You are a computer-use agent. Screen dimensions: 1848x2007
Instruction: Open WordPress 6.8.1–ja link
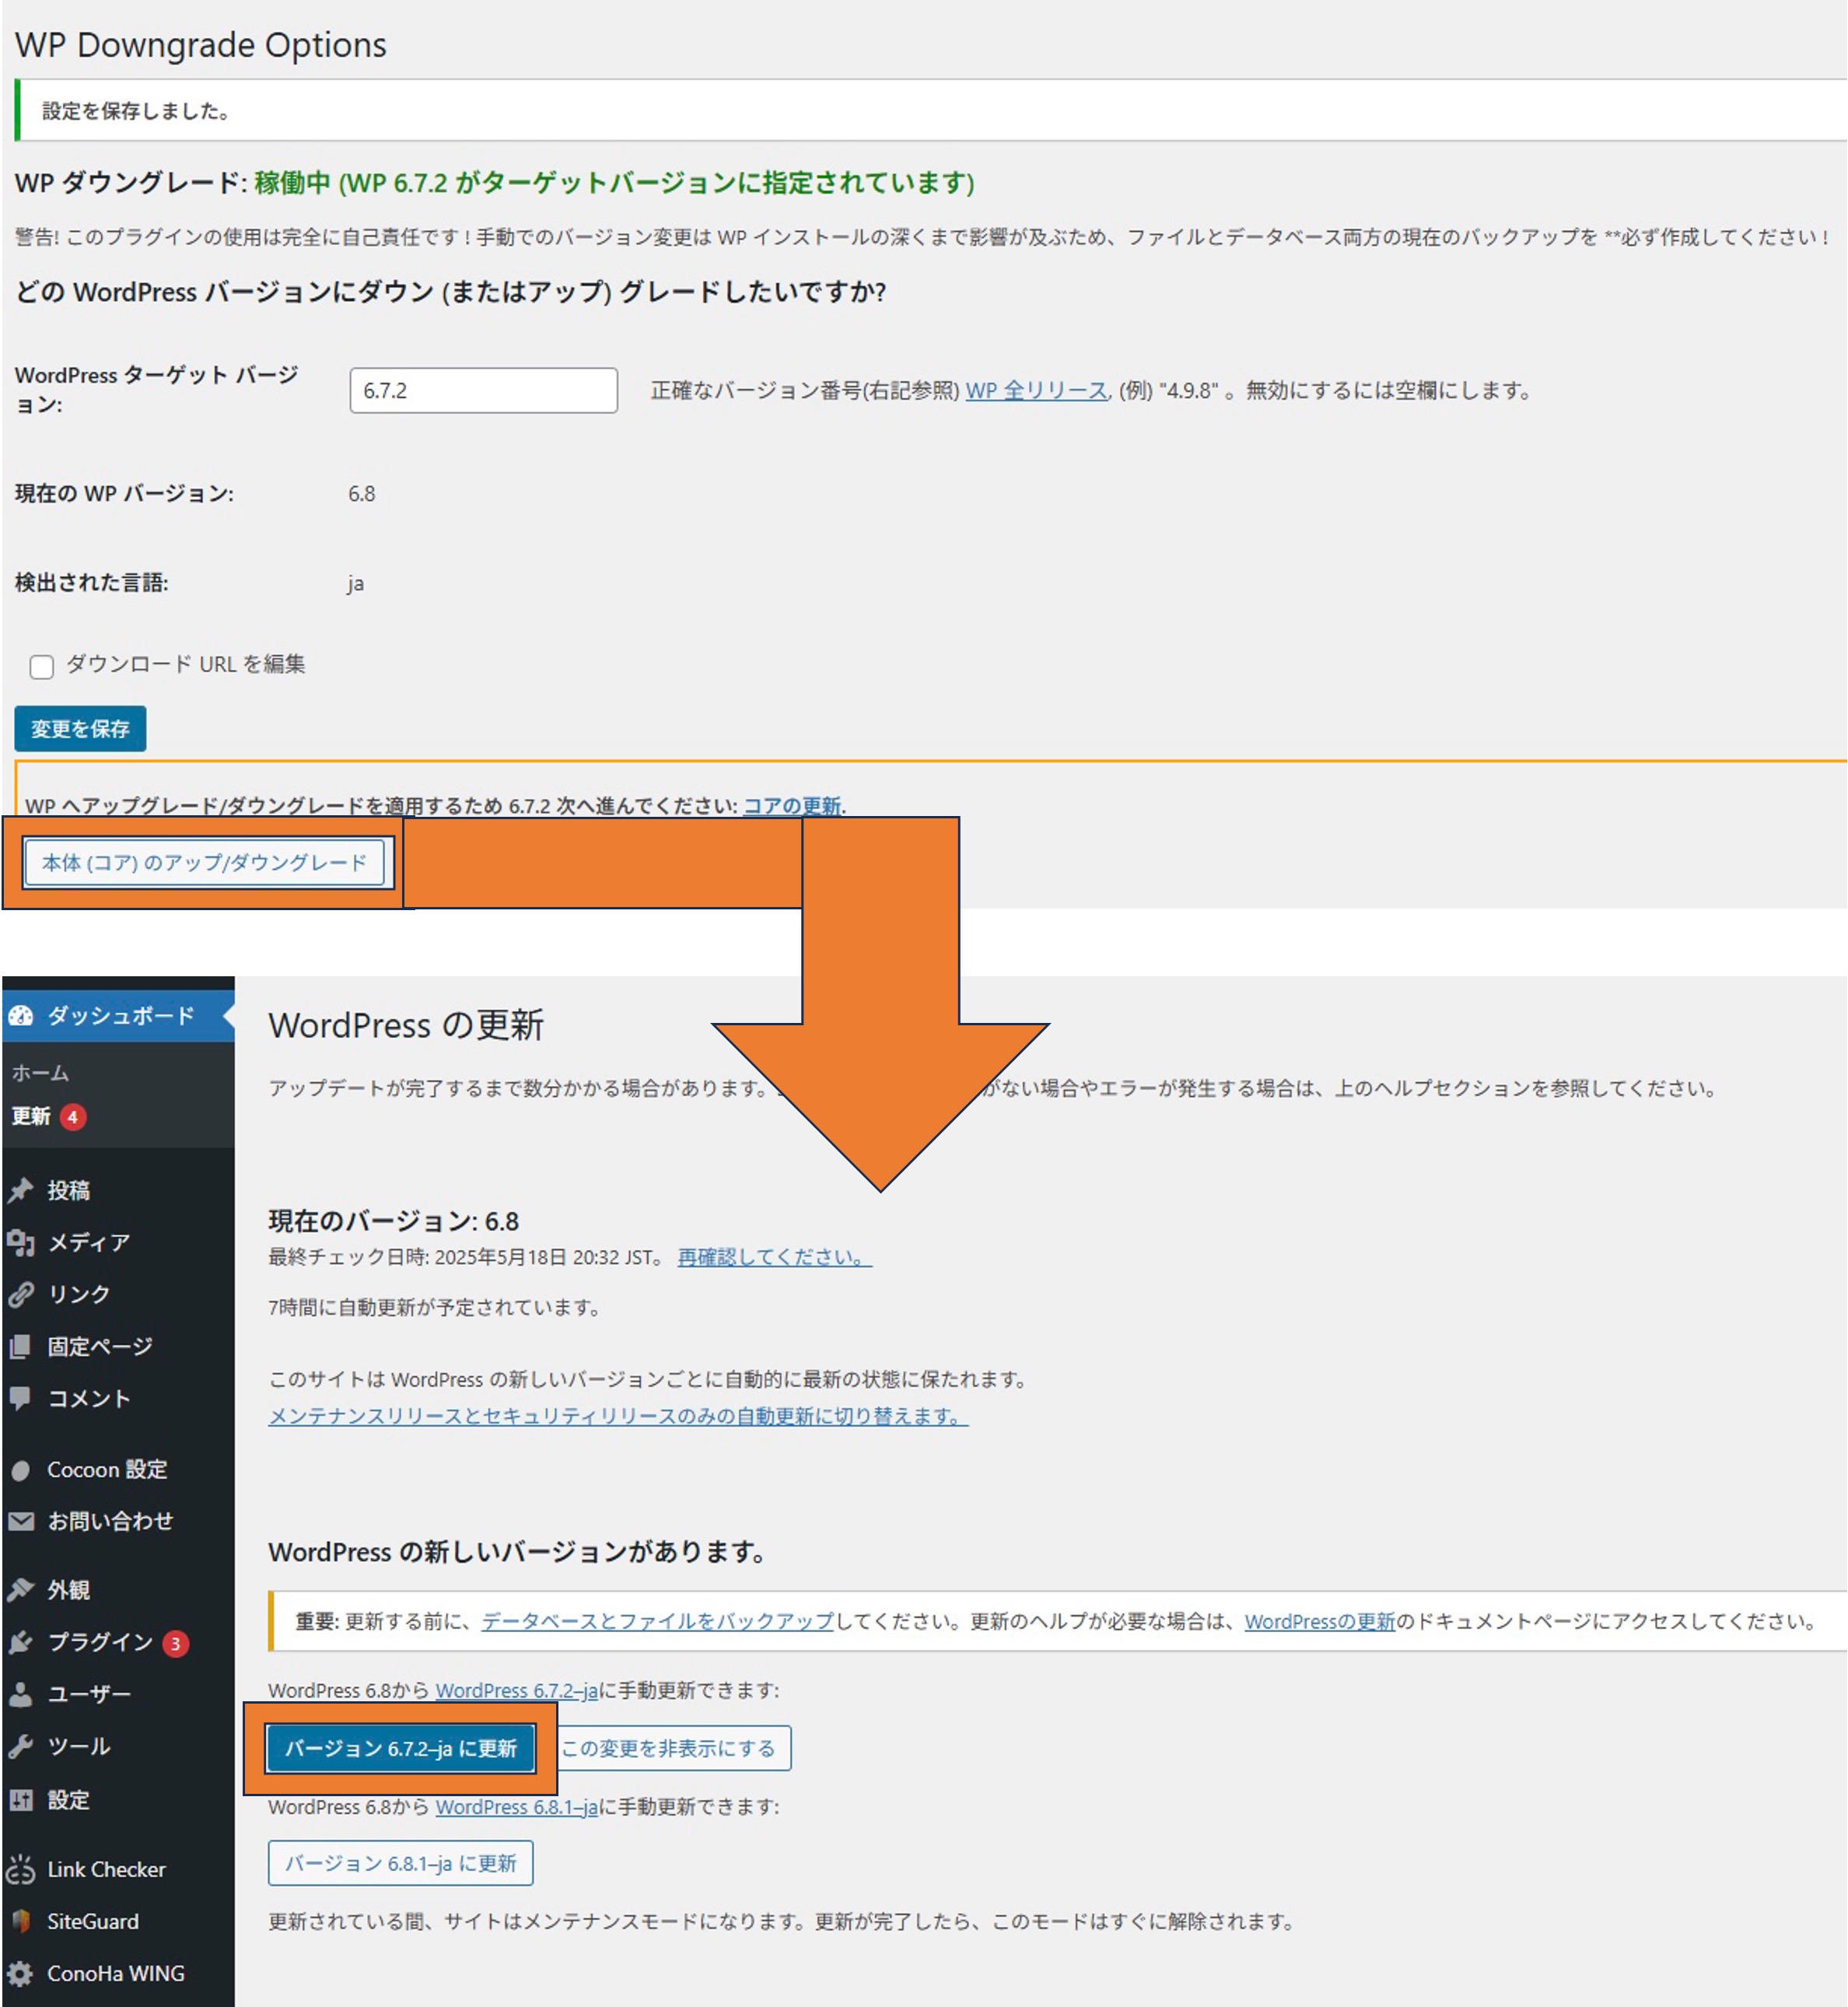pyautogui.click(x=516, y=1806)
